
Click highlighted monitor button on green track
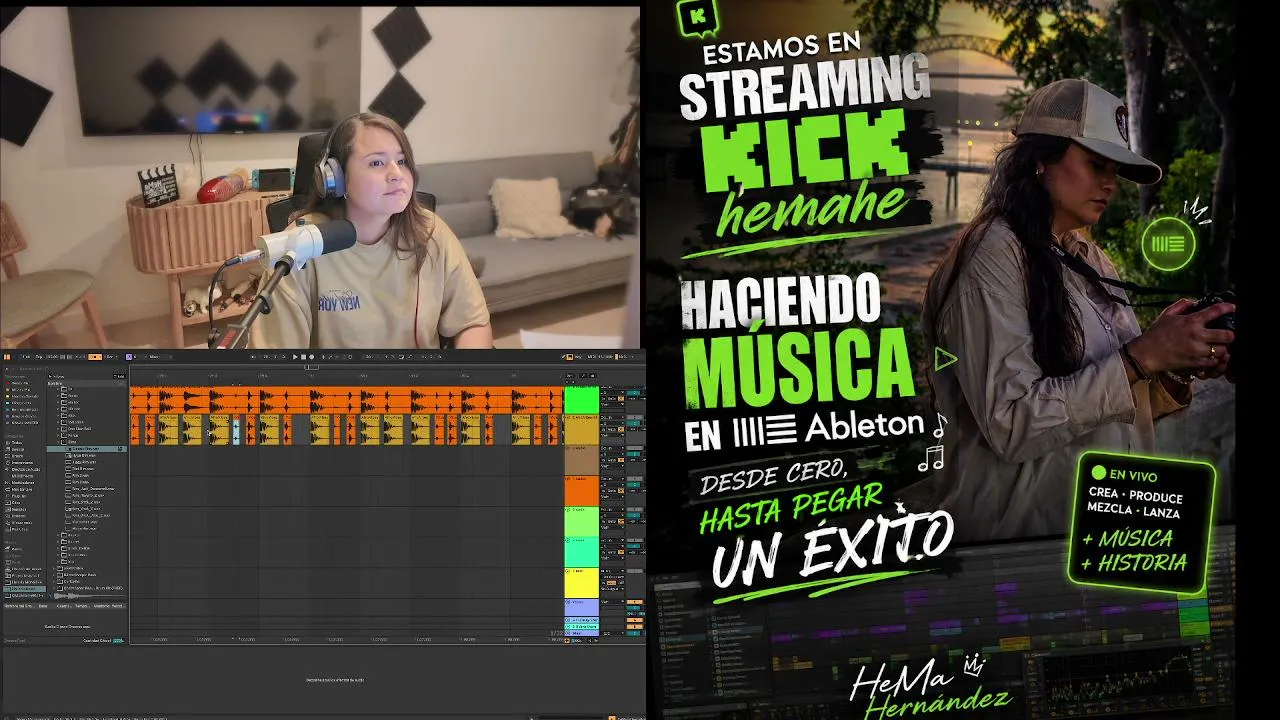coord(620,397)
